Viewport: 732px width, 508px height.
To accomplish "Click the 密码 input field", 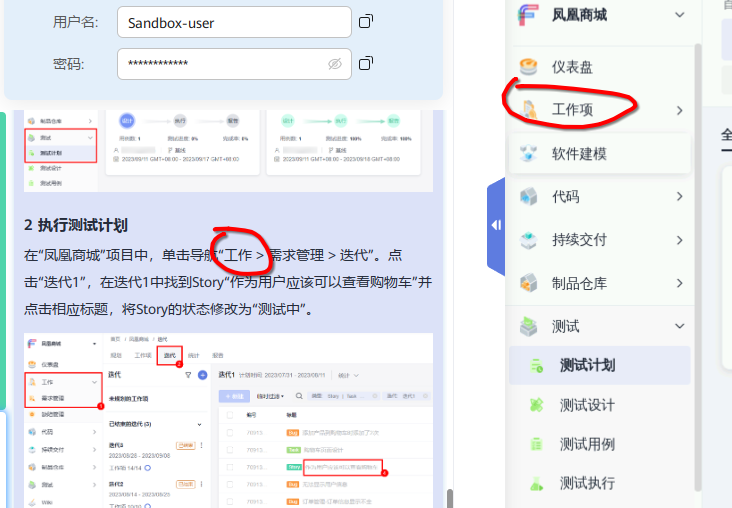I will 234,64.
